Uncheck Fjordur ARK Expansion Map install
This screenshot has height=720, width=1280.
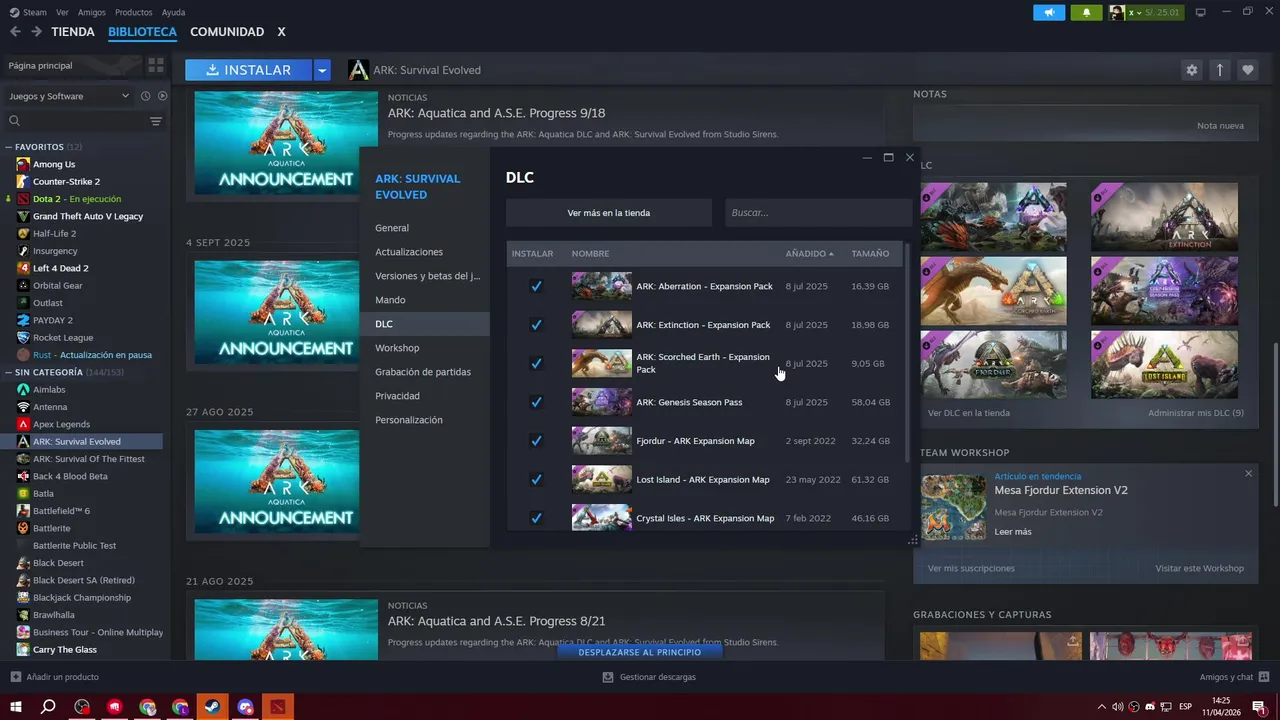(x=536, y=441)
